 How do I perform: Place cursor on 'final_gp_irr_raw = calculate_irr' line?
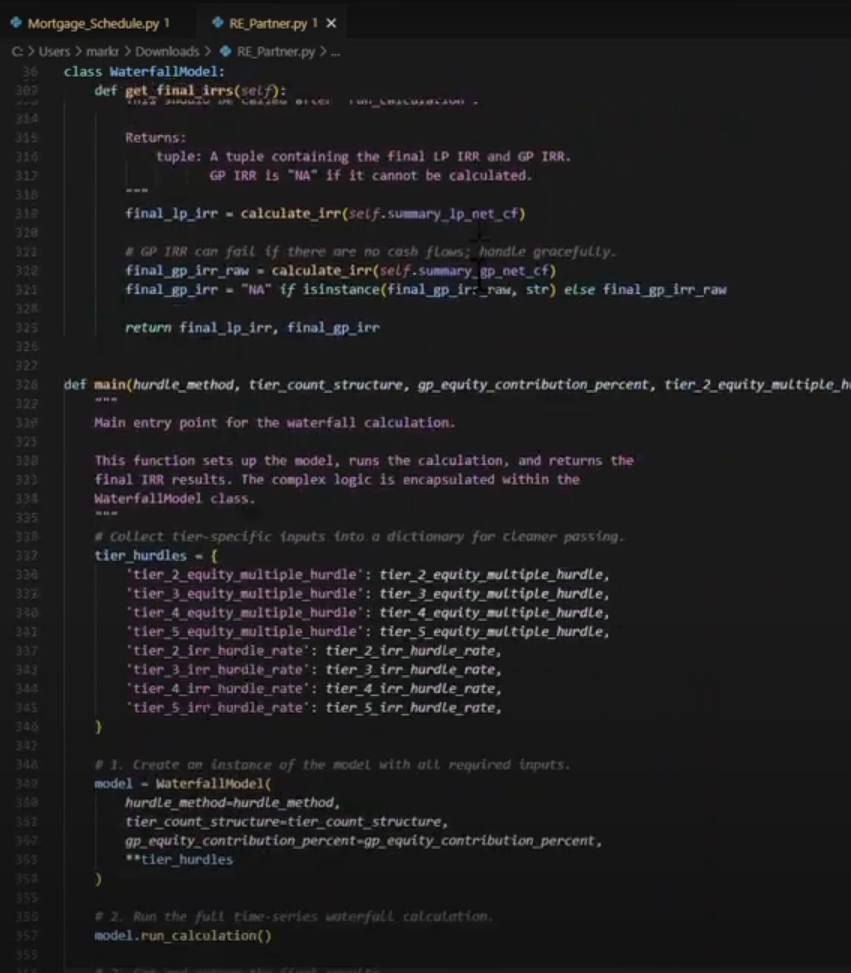coord(340,271)
